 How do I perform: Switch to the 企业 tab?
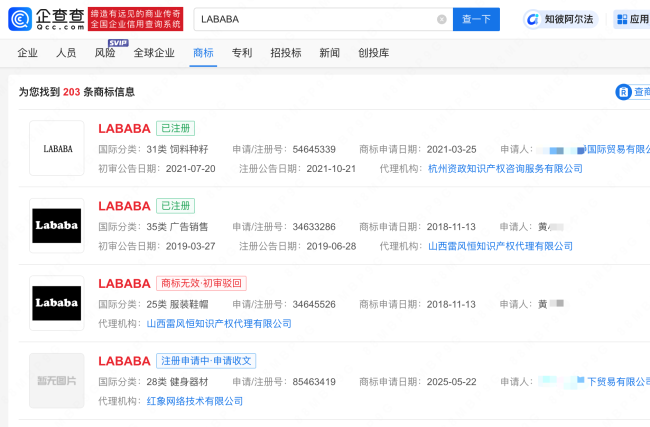27,53
